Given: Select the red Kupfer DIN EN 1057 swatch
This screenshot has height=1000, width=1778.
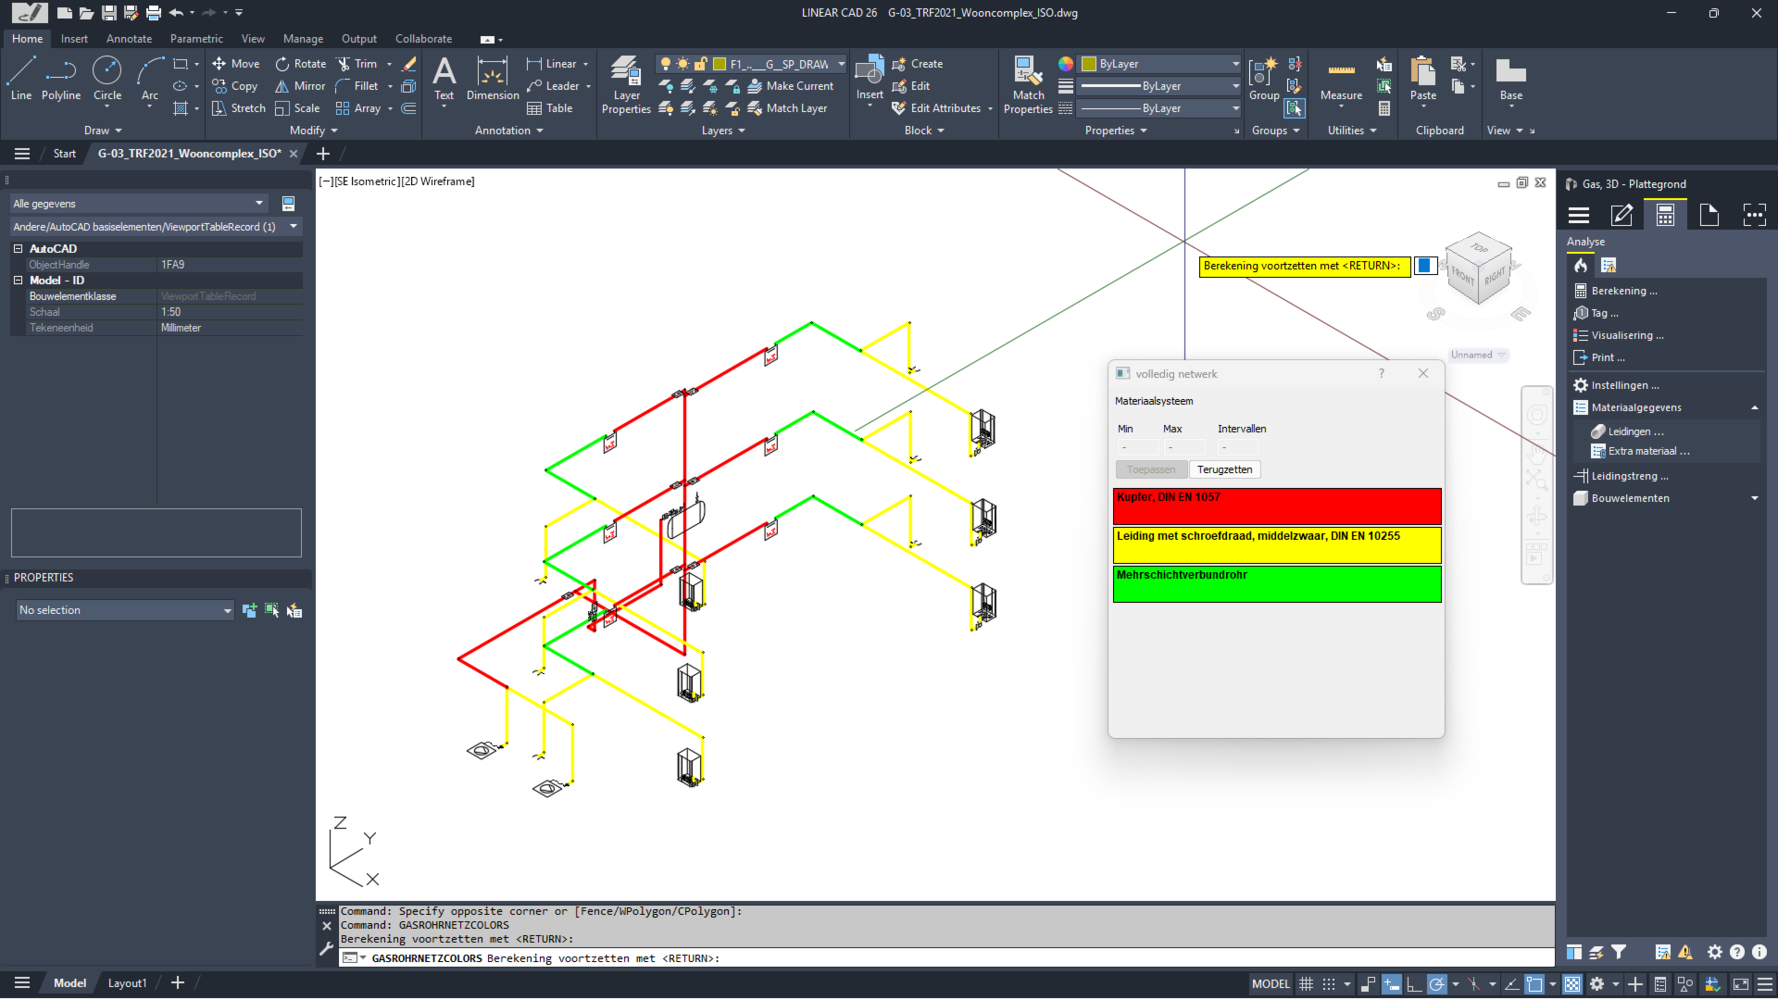Looking at the screenshot, I should 1277,506.
